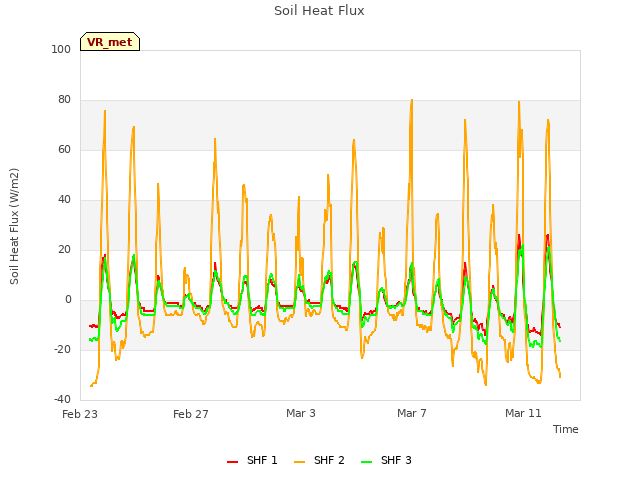Click the 20 y-axis tick label
Image resolution: width=640 pixels, height=480 pixels.
click(x=64, y=249)
